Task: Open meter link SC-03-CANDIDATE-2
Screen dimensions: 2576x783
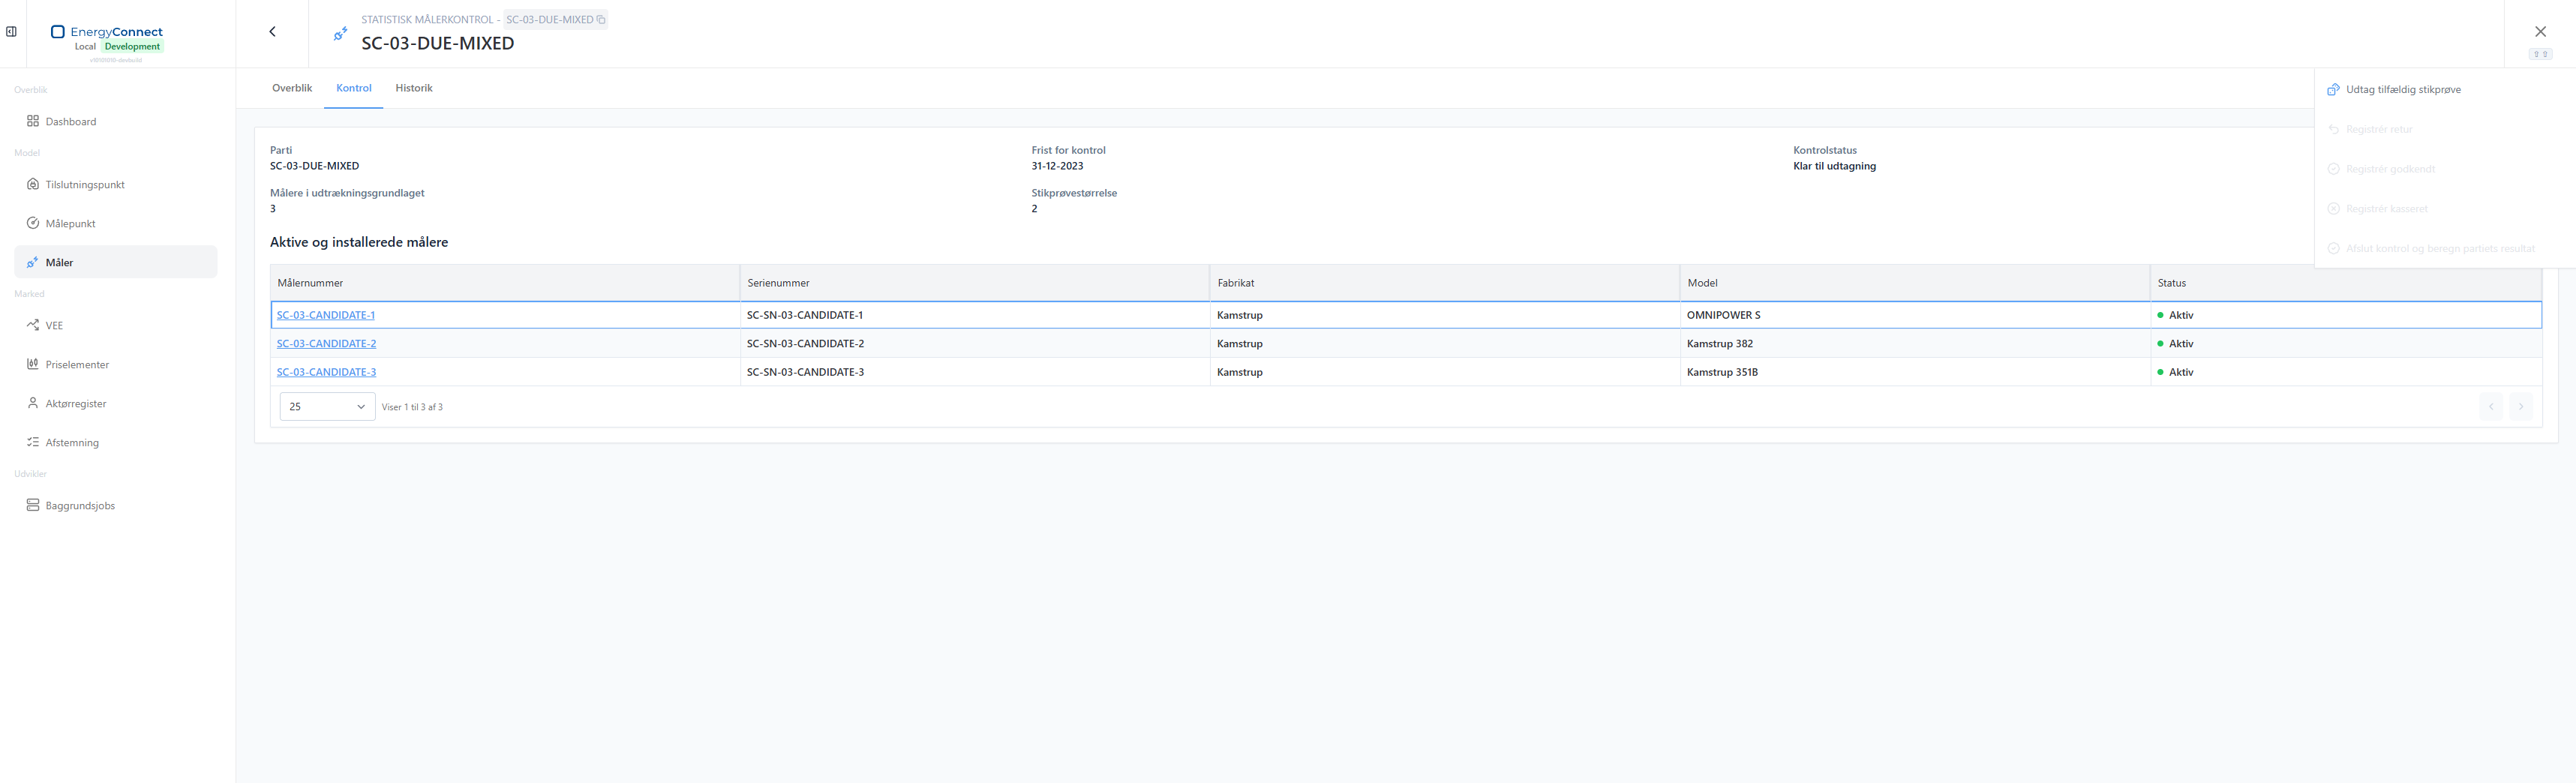Action: [326, 343]
